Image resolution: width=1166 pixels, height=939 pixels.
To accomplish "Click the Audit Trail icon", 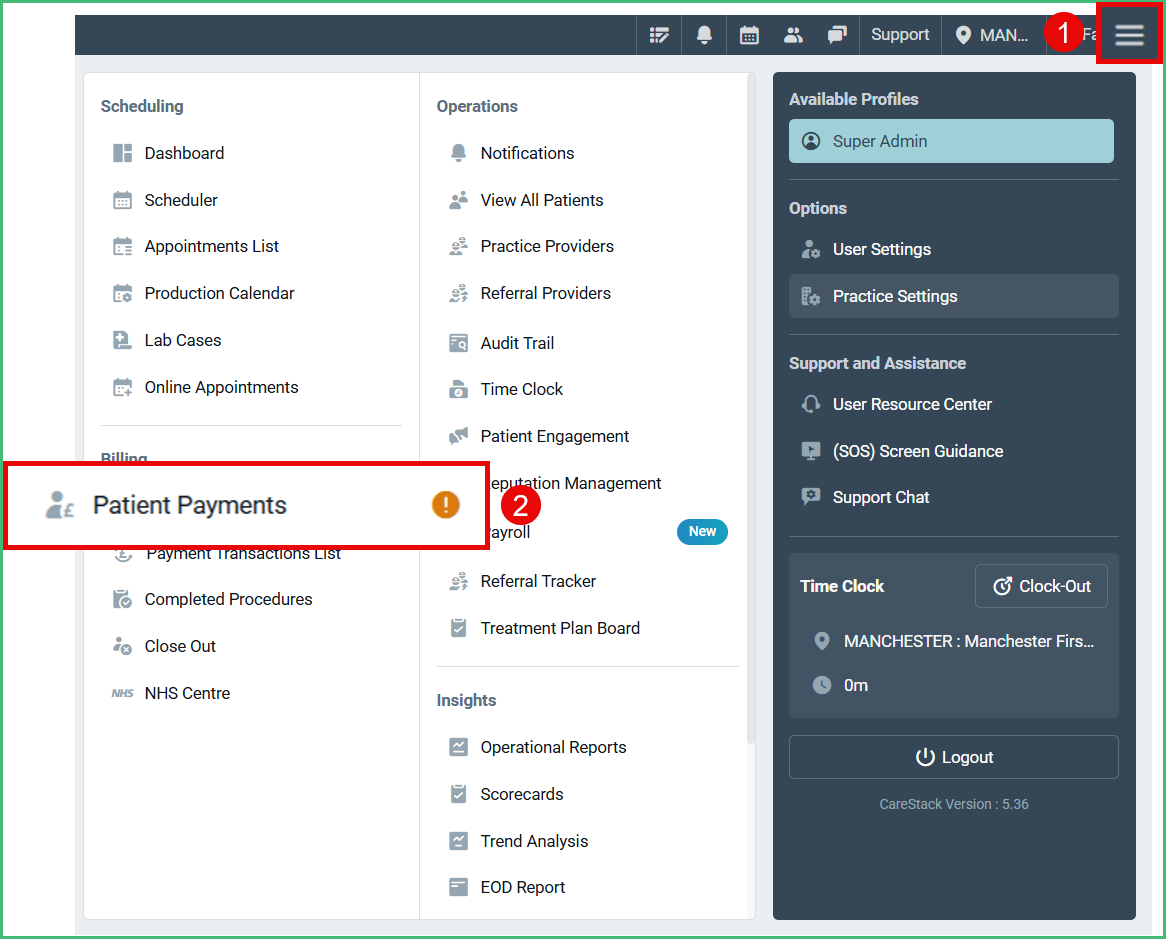I will pos(459,343).
